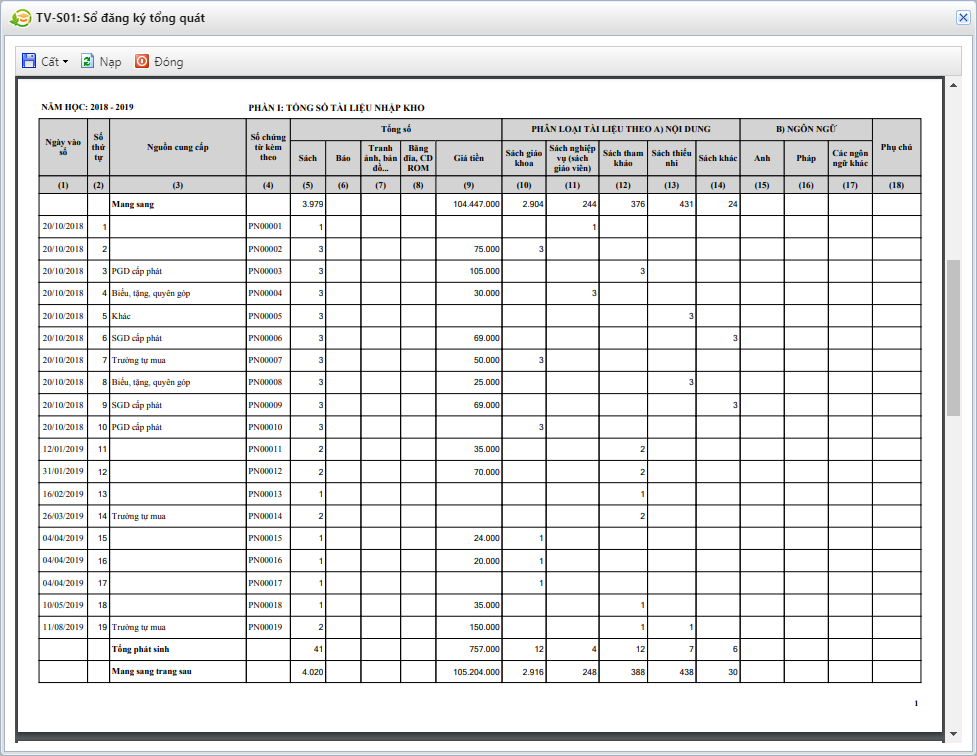Click 'SGD cấp phát' in row 6
Screen dimensions: 977x756
[136, 338]
